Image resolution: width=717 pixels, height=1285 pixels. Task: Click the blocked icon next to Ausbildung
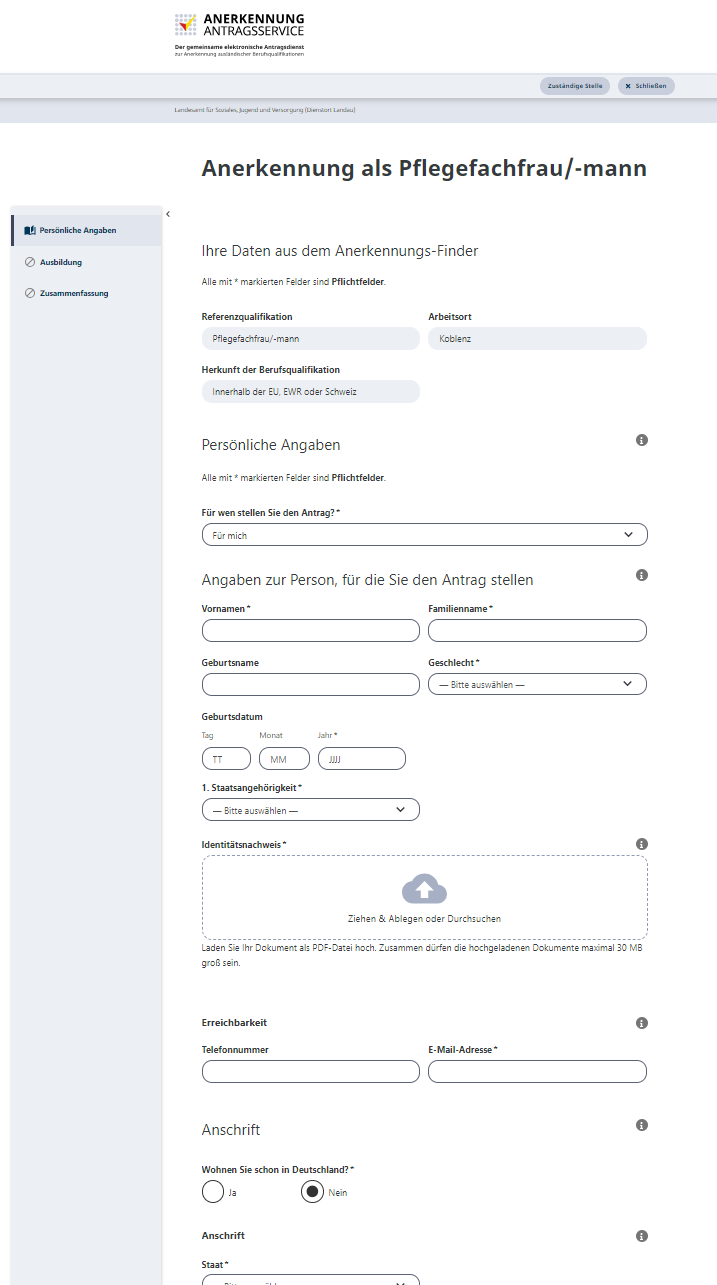(30, 262)
